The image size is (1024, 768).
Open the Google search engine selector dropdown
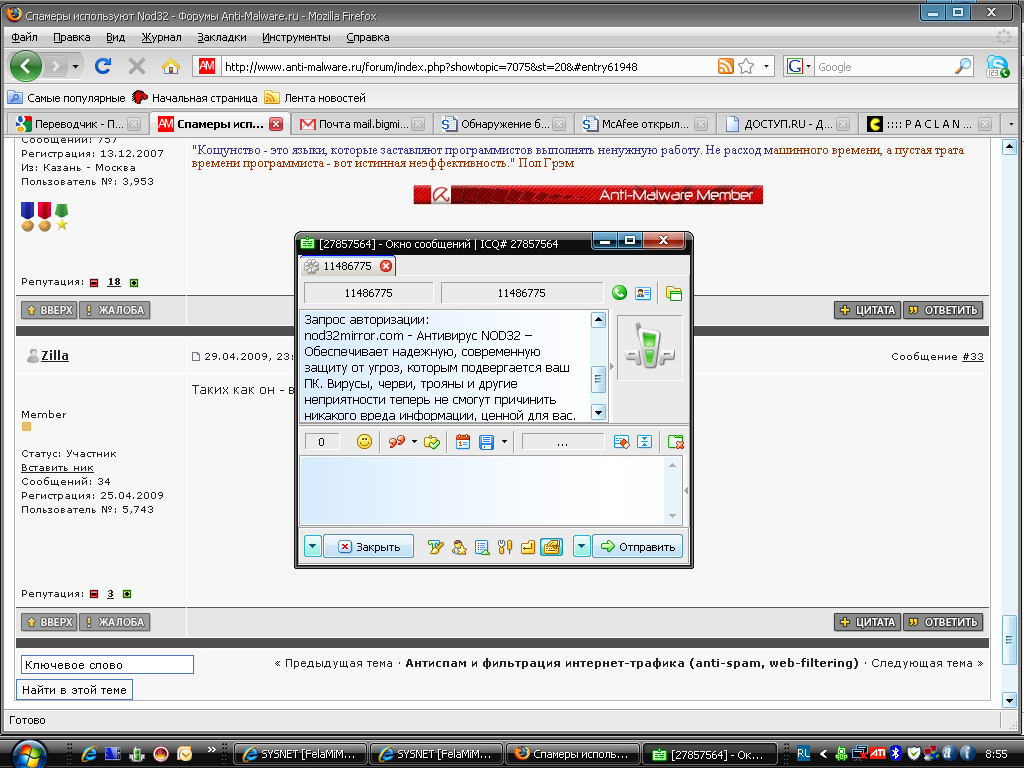coord(808,67)
